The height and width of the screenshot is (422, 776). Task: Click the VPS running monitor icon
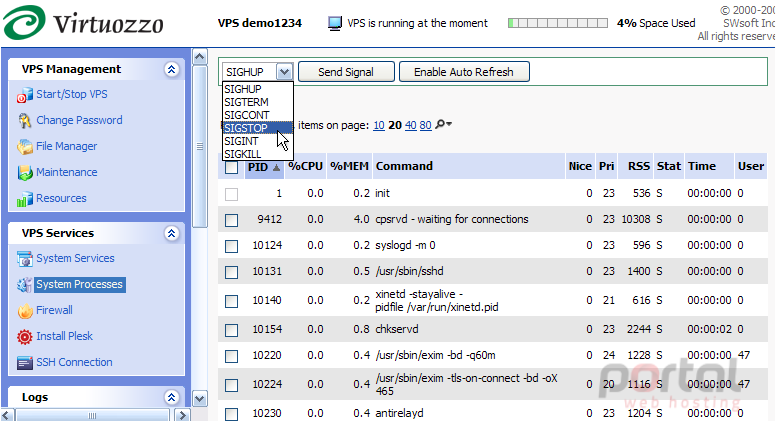[x=335, y=23]
